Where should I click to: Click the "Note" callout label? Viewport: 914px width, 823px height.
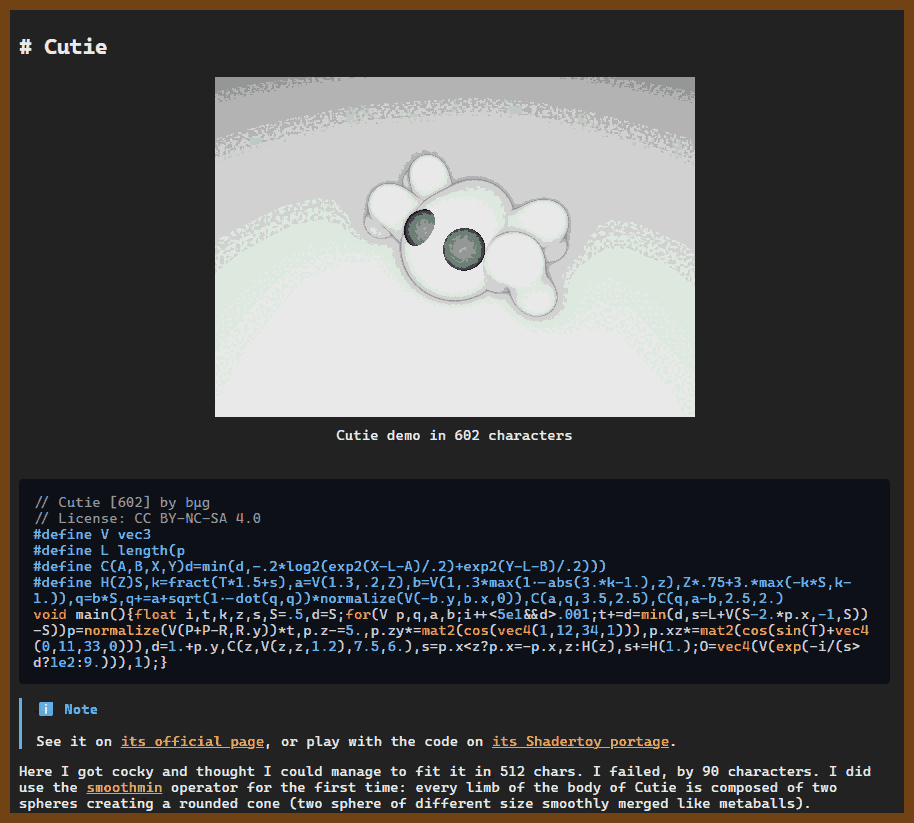tap(81, 709)
